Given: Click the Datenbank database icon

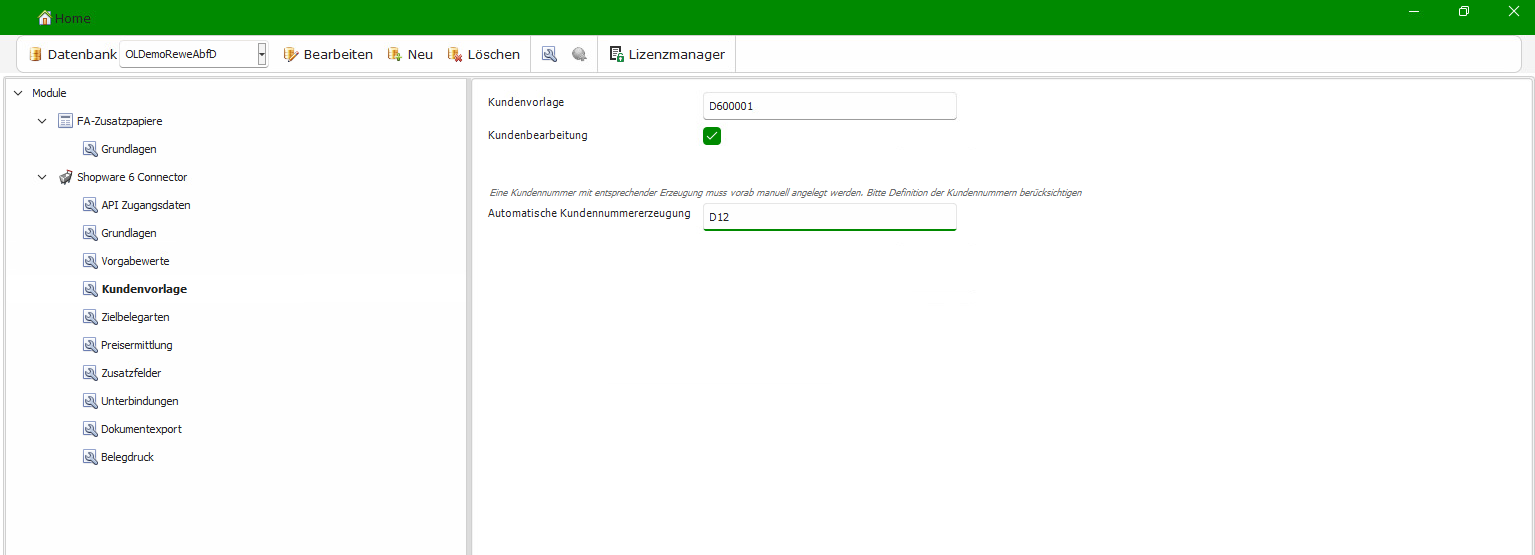Looking at the screenshot, I should click(x=36, y=55).
